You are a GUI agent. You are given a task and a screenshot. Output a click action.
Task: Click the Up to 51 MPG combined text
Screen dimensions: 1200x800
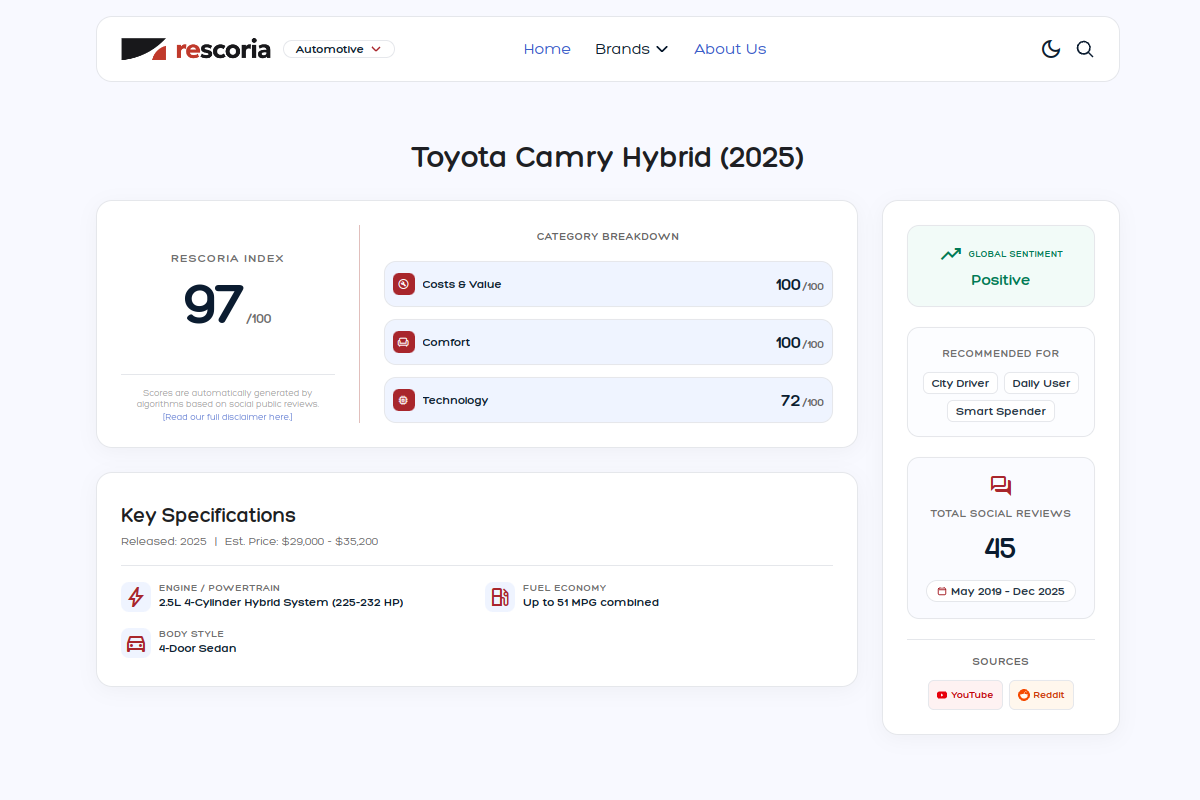(591, 603)
